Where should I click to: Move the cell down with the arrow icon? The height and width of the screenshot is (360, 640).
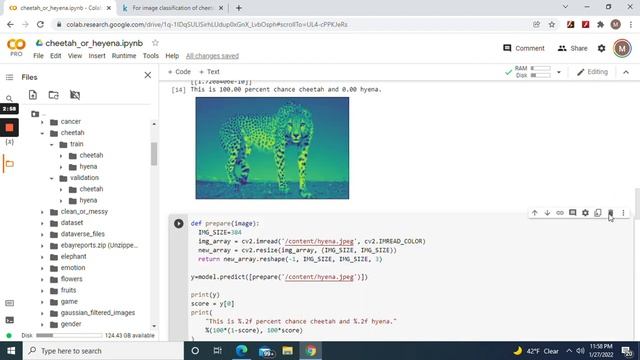click(547, 213)
